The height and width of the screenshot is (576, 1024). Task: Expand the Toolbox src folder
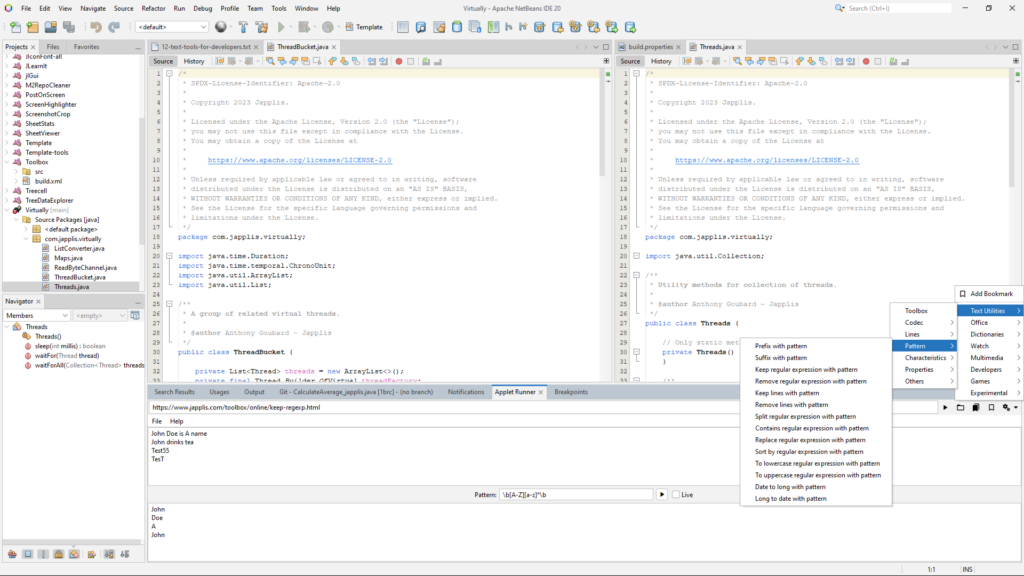click(16, 172)
